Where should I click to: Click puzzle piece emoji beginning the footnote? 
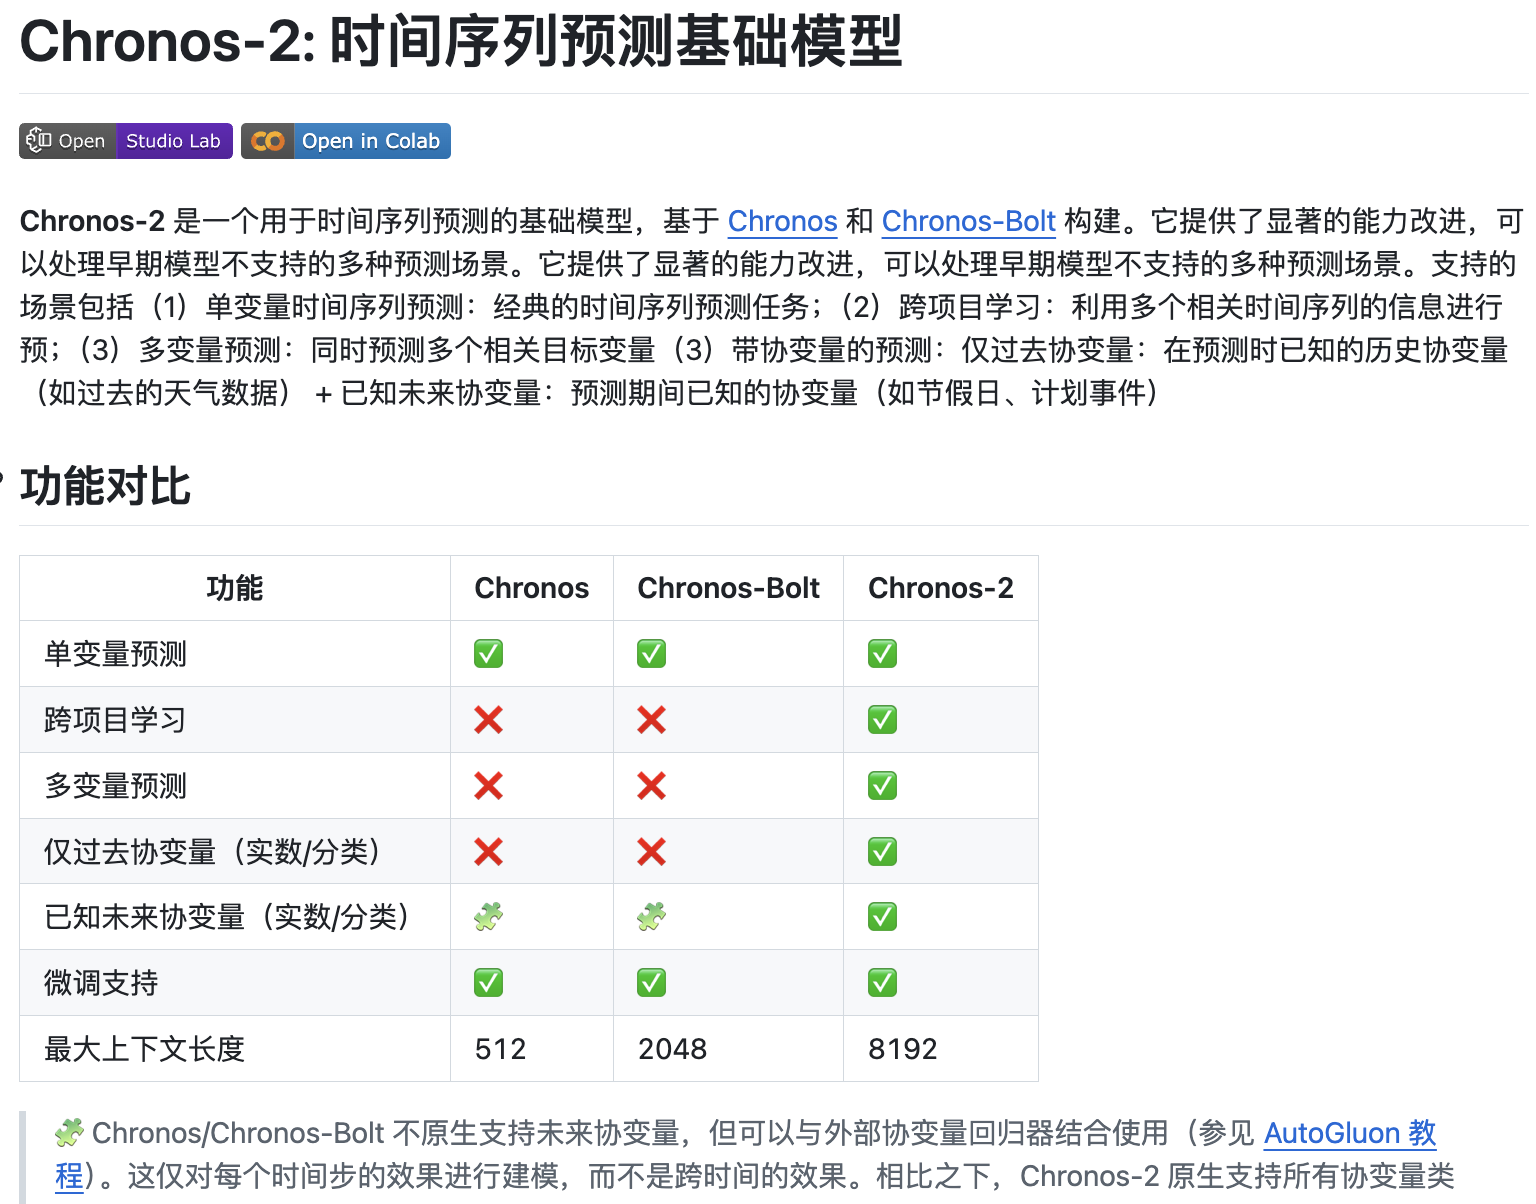[69, 1133]
